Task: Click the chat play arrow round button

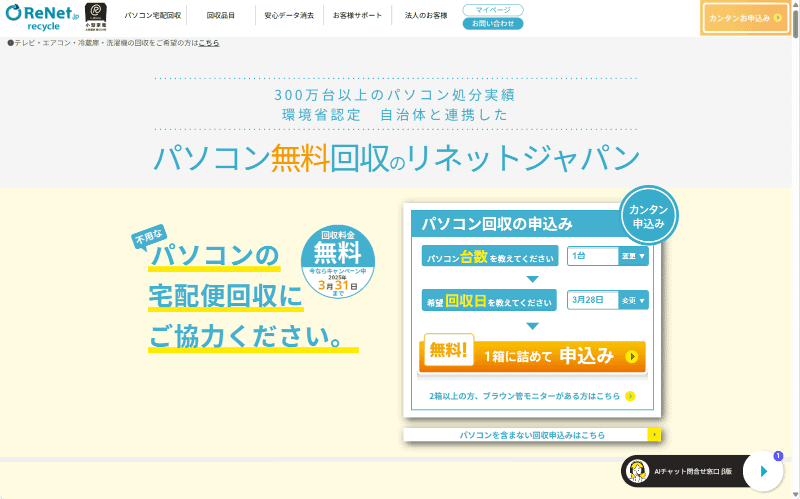Action: [763, 471]
